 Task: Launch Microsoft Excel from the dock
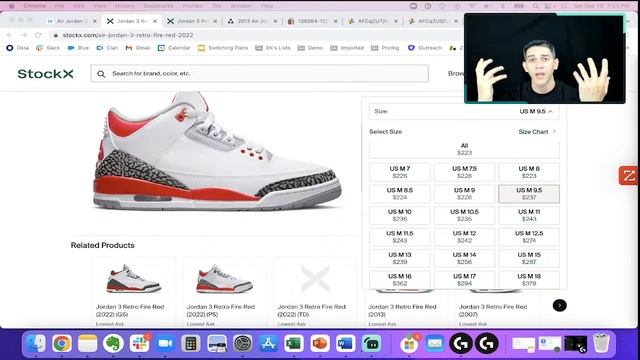pos(294,344)
